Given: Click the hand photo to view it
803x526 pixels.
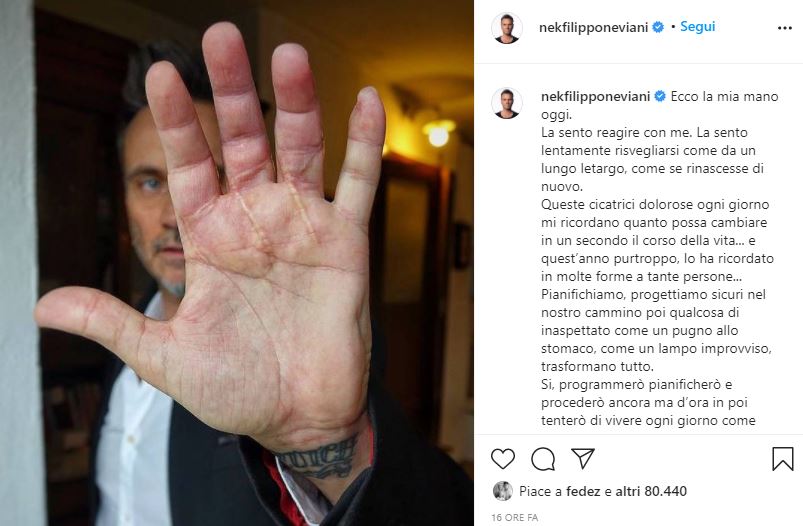Looking at the screenshot, I should point(237,263).
